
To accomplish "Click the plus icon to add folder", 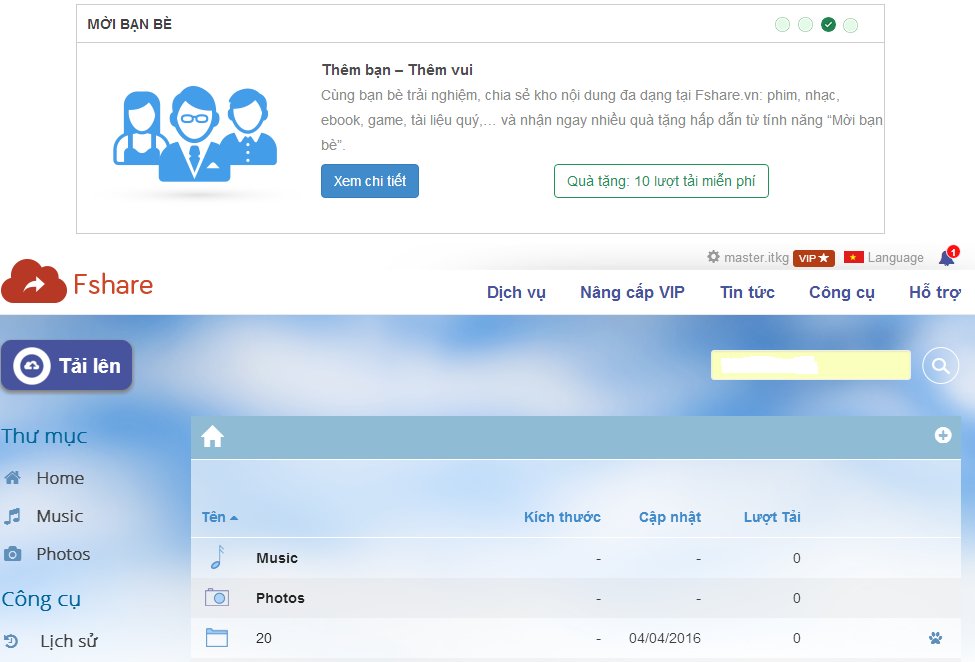I will pos(942,435).
